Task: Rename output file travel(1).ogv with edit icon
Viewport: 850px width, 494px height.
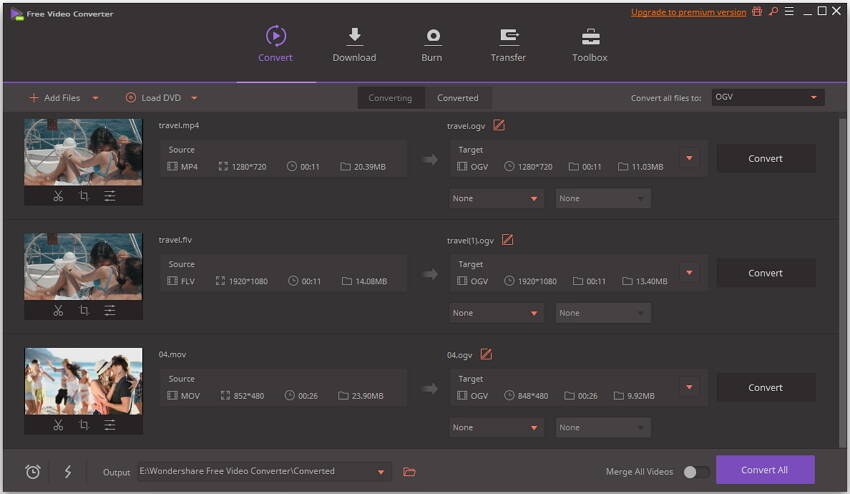Action: [507, 240]
